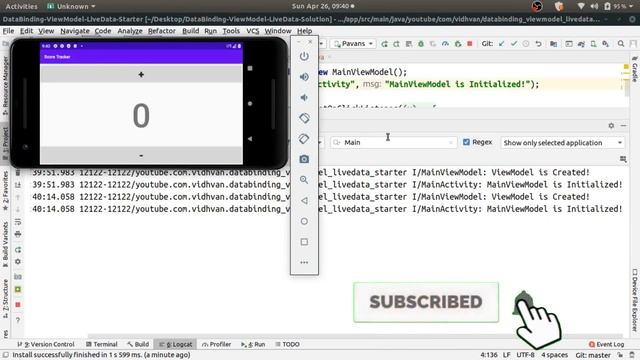Screen dimensions: 640x360
Task: Lower the emulator volume
Action: tap(304, 98)
